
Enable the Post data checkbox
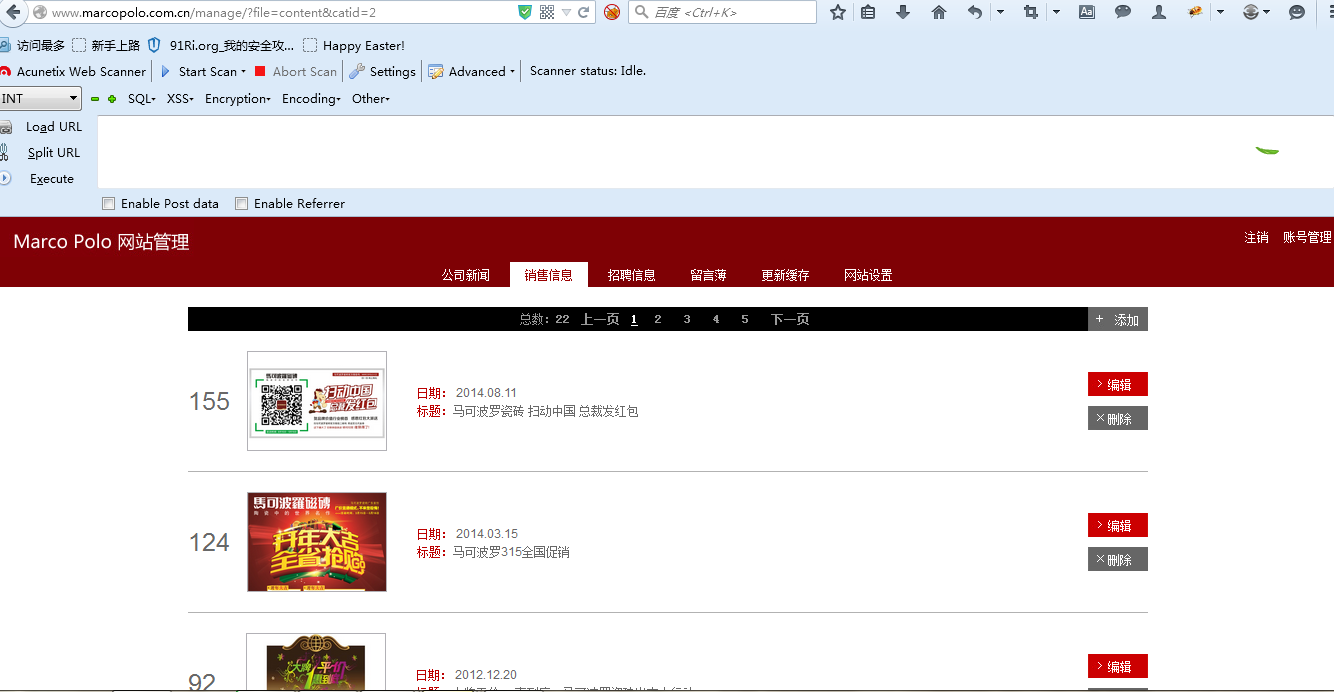[x=108, y=204]
